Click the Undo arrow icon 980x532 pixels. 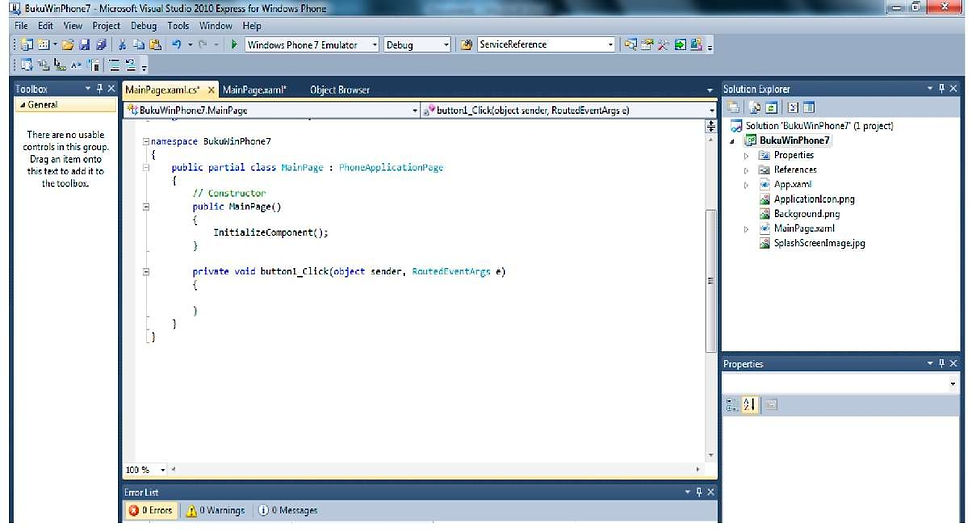(176, 45)
